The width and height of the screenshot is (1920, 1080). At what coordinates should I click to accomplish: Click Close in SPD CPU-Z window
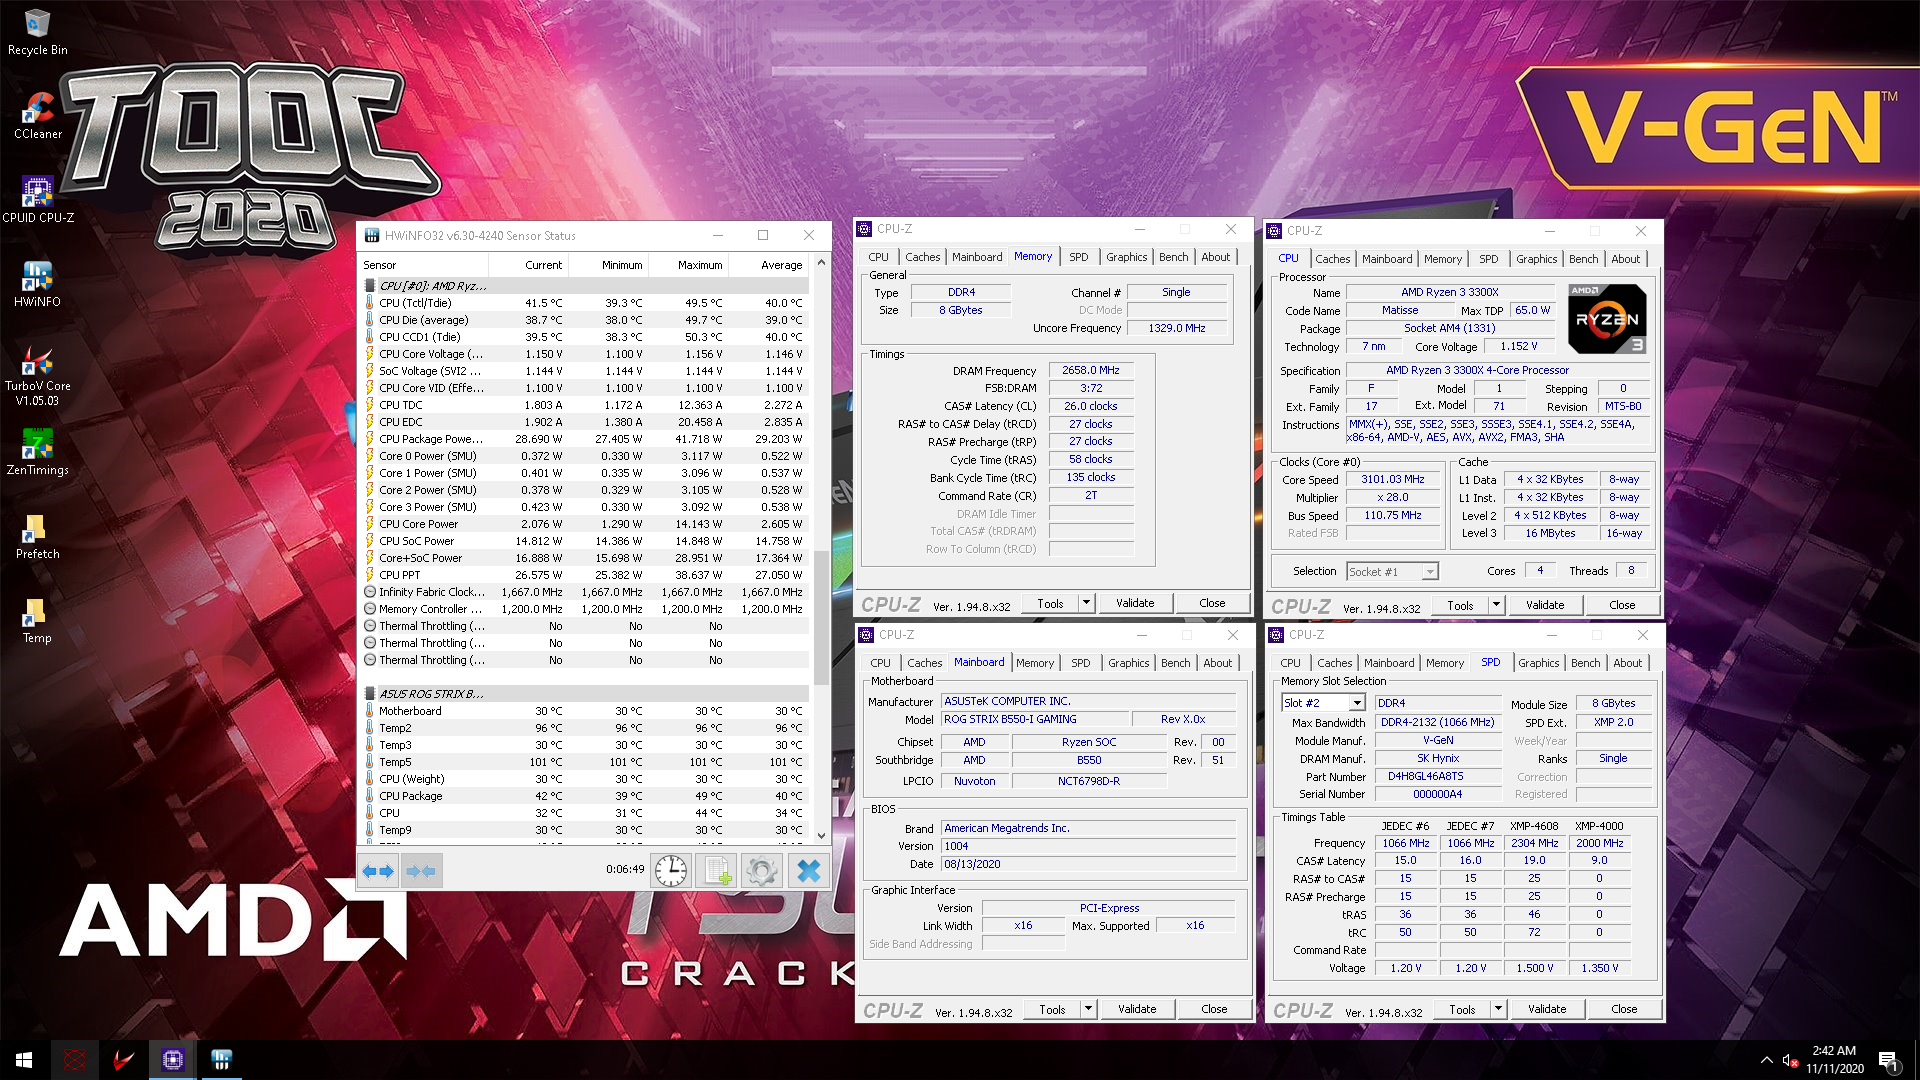1624,1009
